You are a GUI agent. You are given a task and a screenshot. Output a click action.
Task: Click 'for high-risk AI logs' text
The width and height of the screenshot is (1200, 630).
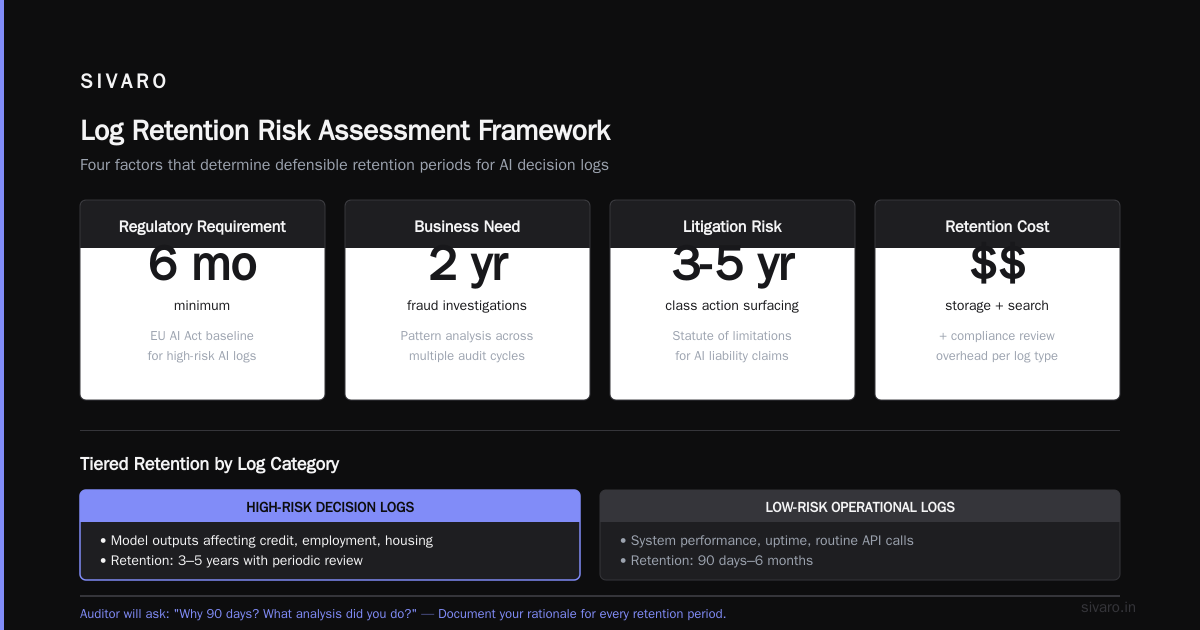click(x=202, y=356)
